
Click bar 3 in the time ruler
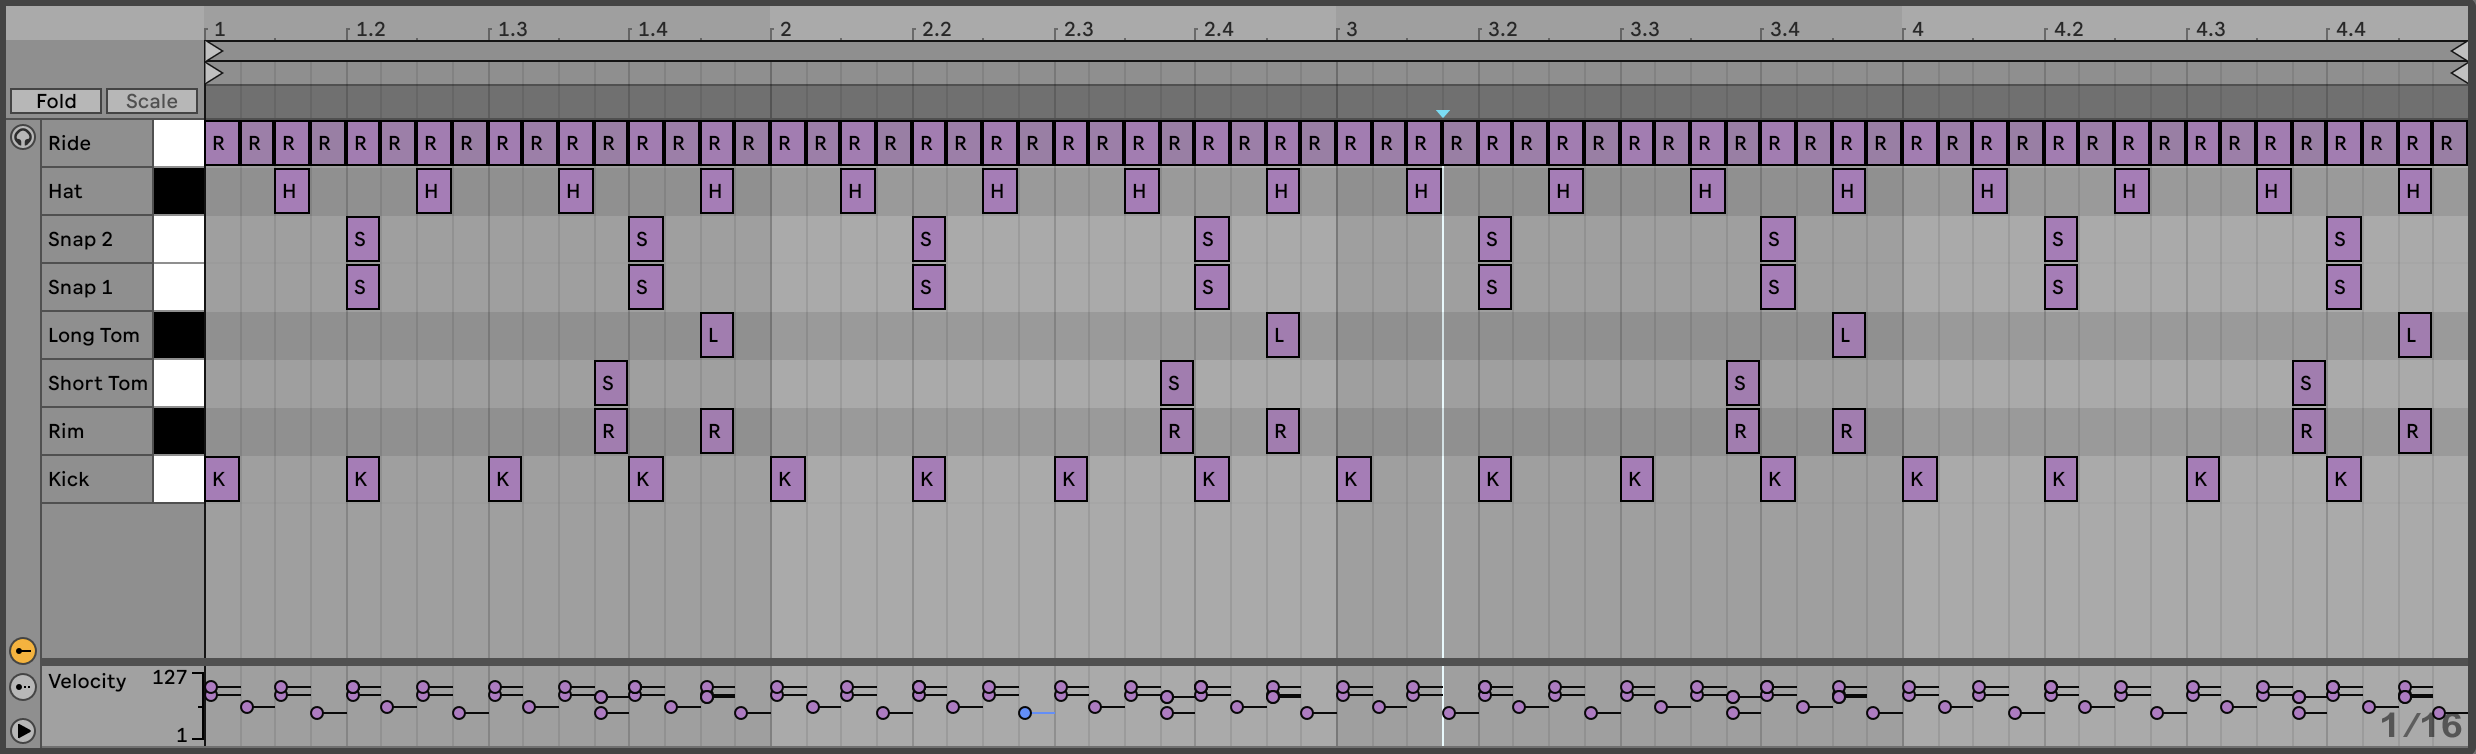1352,29
